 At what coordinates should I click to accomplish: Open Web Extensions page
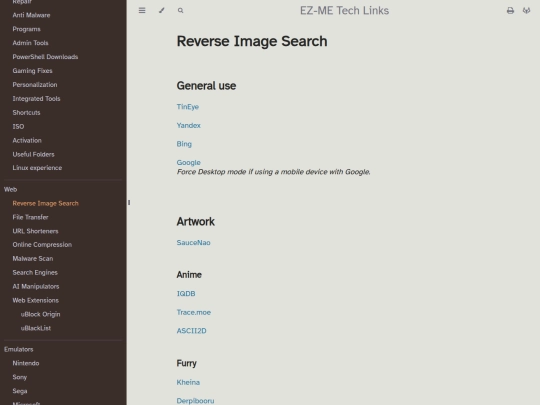click(35, 300)
